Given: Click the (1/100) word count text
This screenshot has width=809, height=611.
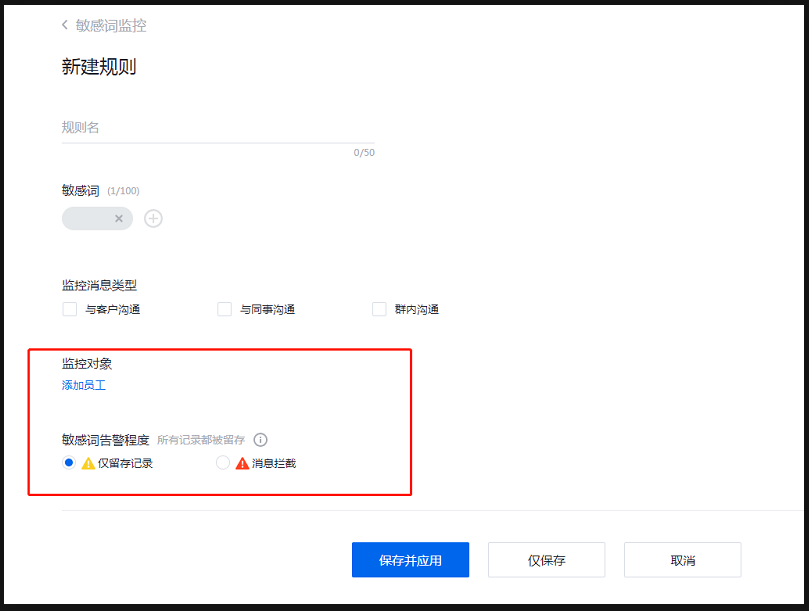Looking at the screenshot, I should pos(123,191).
